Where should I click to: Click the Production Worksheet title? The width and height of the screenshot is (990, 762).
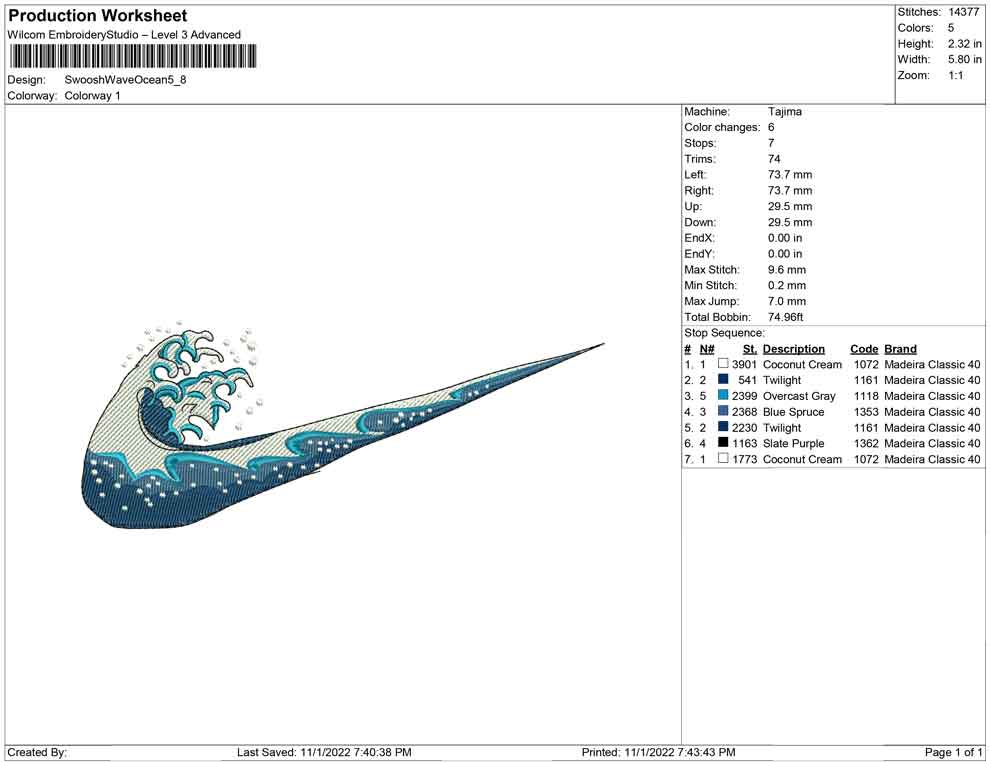(x=98, y=16)
